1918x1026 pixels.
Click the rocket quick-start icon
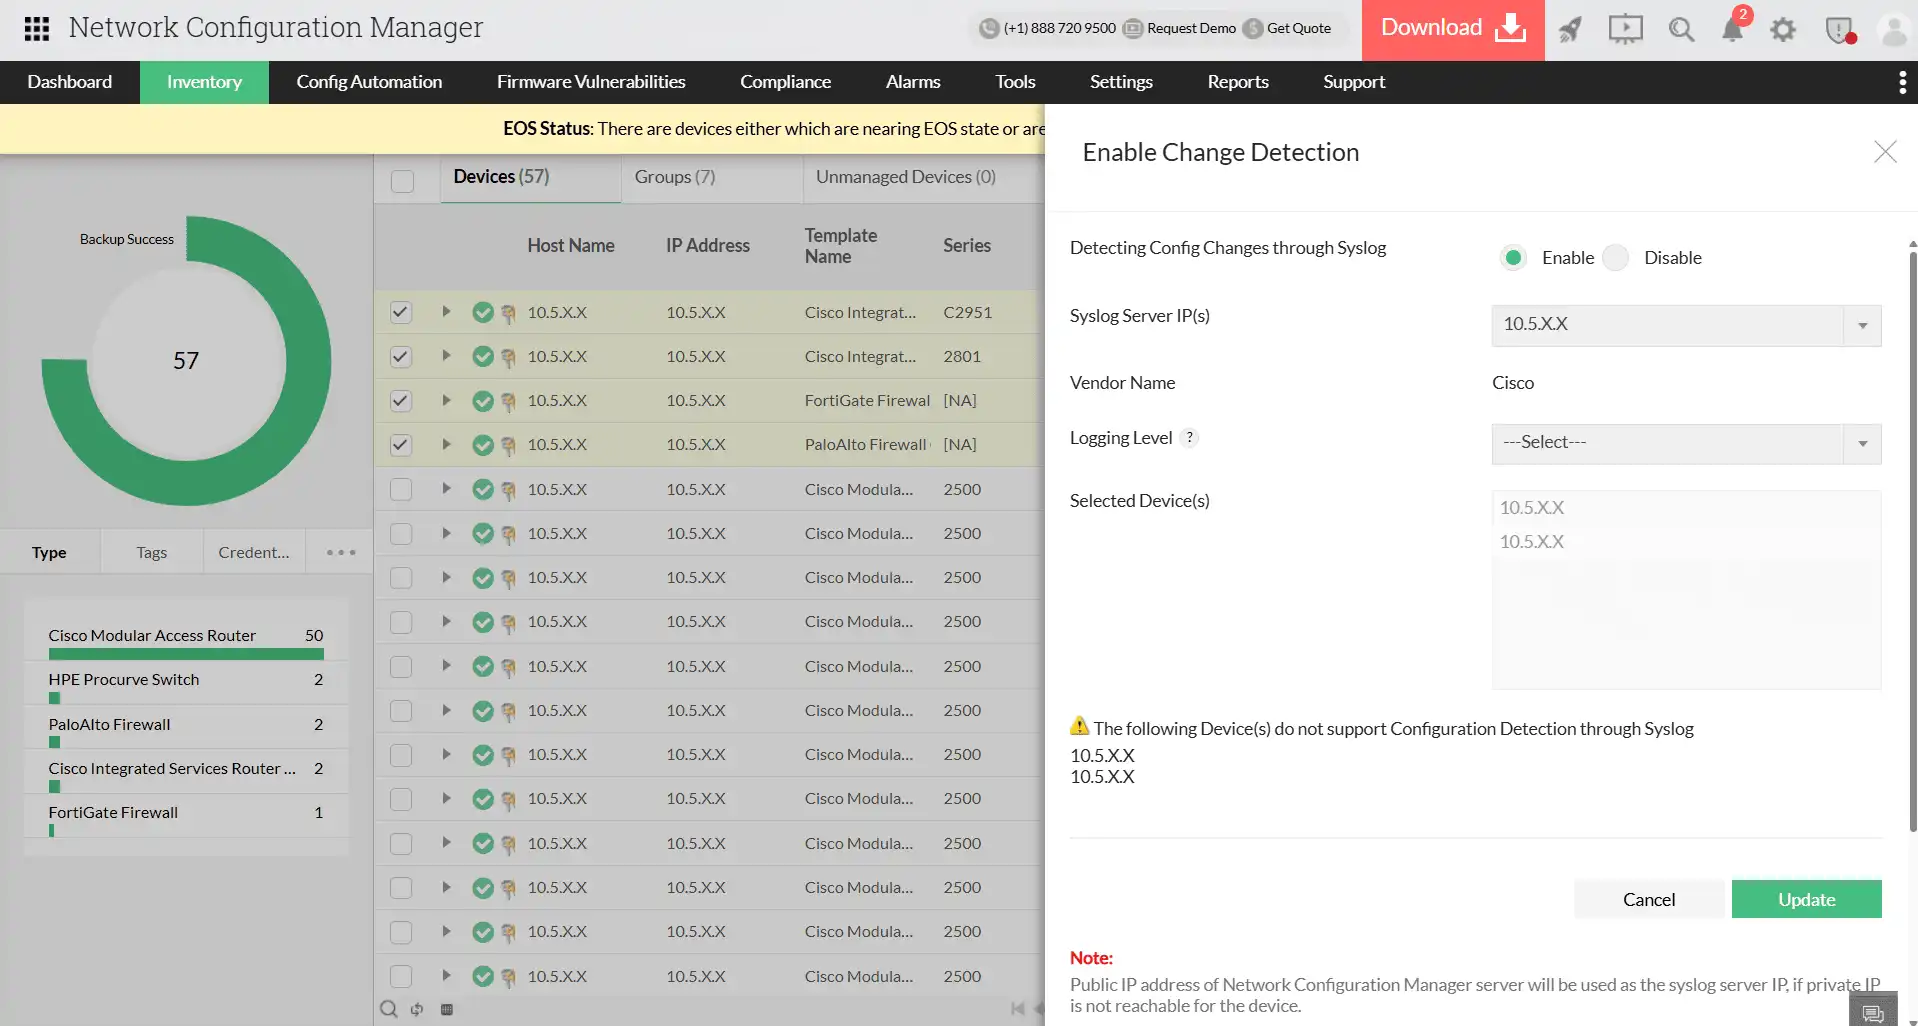point(1570,30)
